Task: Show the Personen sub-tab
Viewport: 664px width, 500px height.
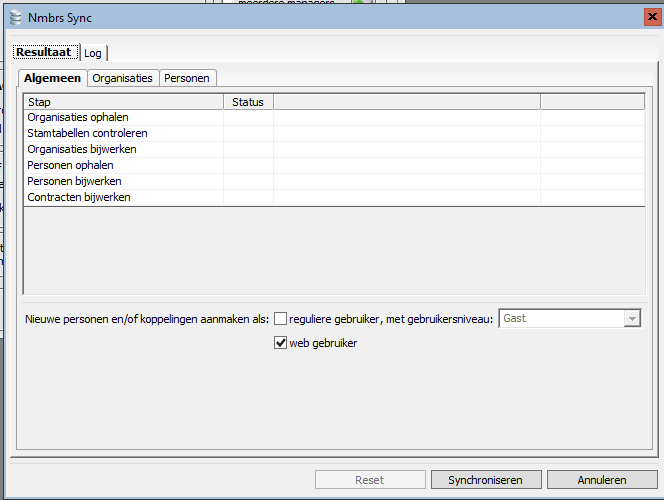Action: [x=187, y=78]
